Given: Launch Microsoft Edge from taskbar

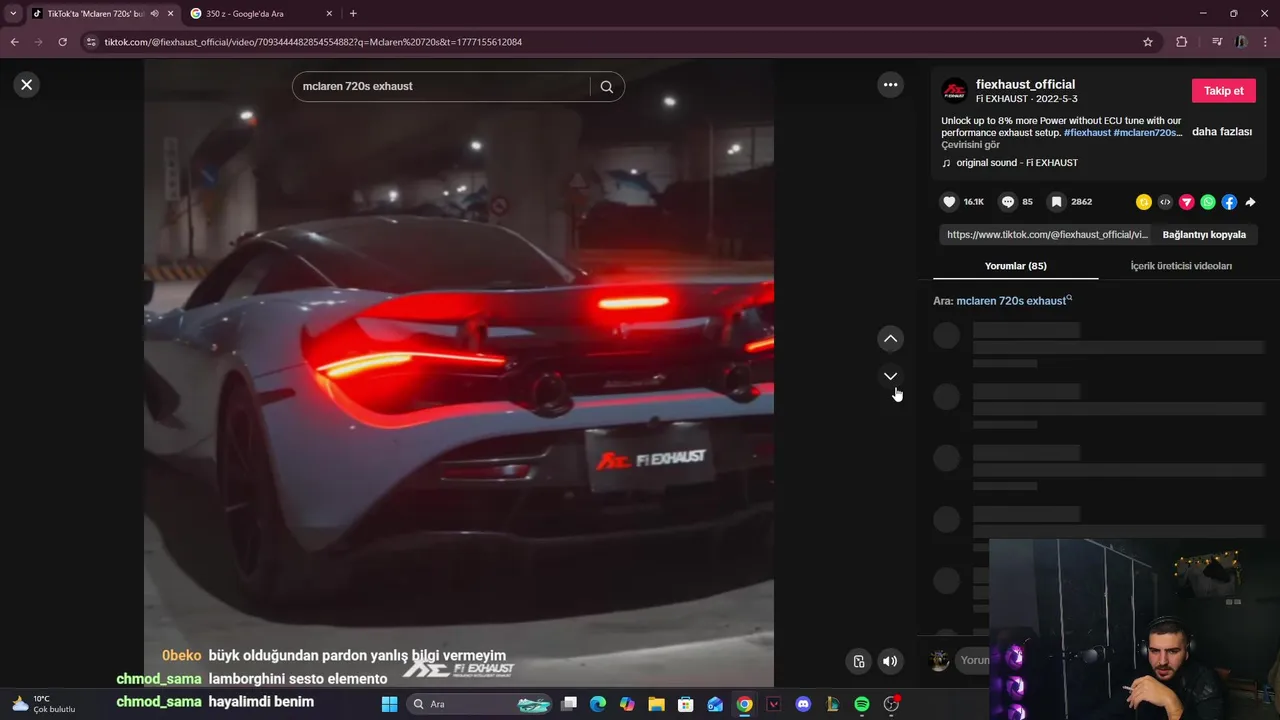Looking at the screenshot, I should pos(598,704).
